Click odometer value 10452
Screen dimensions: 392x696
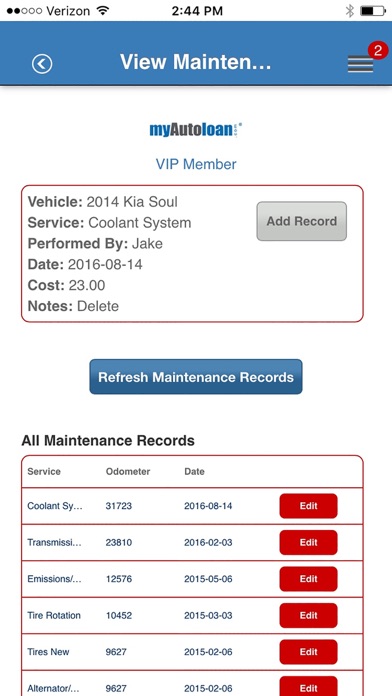119,615
